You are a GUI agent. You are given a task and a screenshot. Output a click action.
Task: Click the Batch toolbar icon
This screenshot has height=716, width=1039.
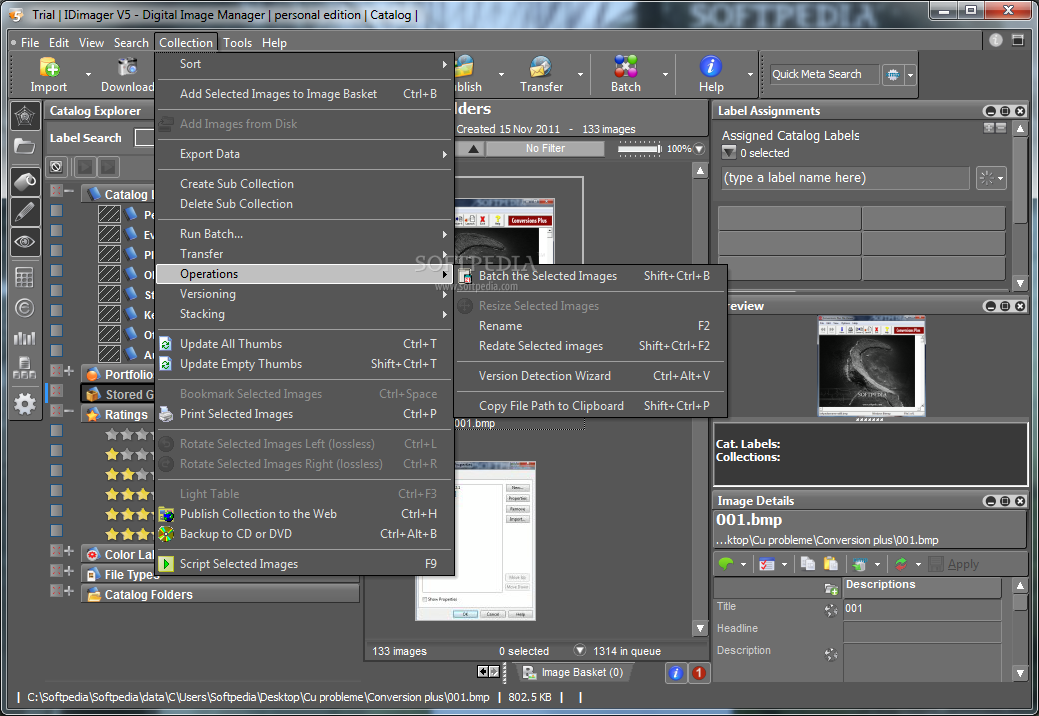coord(626,67)
